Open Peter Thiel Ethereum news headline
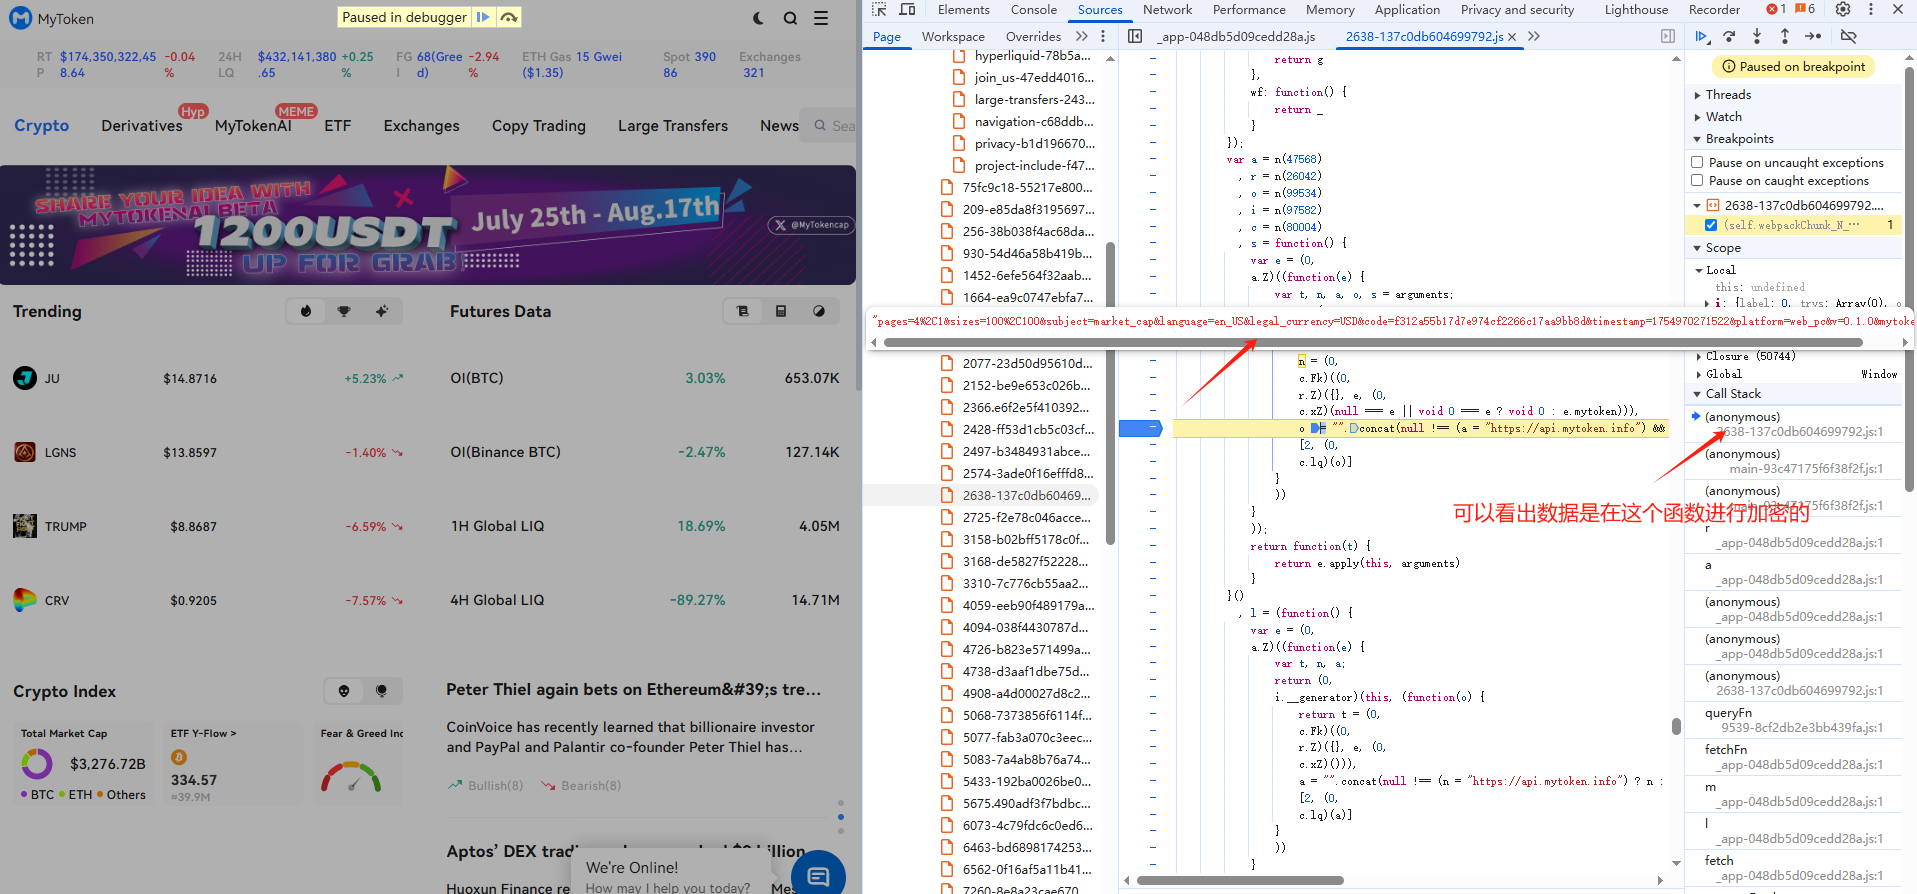 click(x=634, y=689)
